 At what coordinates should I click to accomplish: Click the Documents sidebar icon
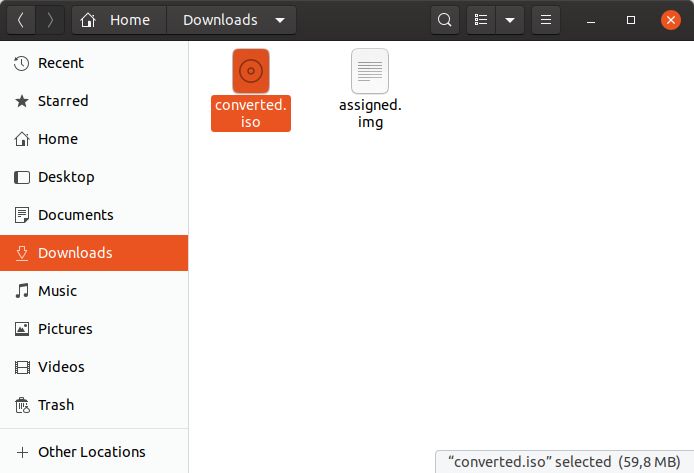point(22,215)
